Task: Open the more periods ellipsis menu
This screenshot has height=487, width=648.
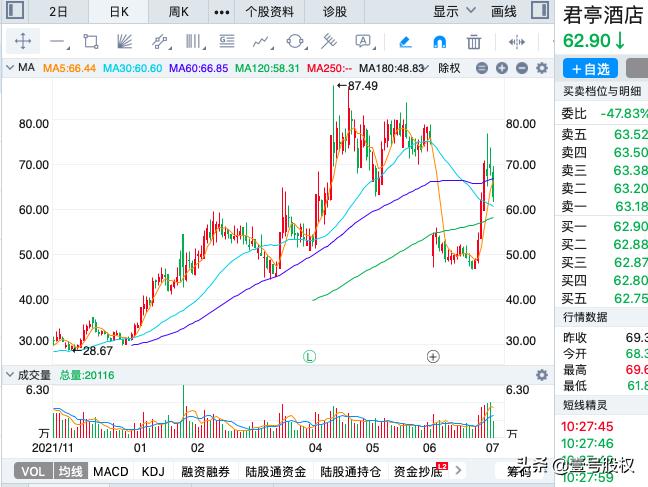Action: tap(222, 12)
